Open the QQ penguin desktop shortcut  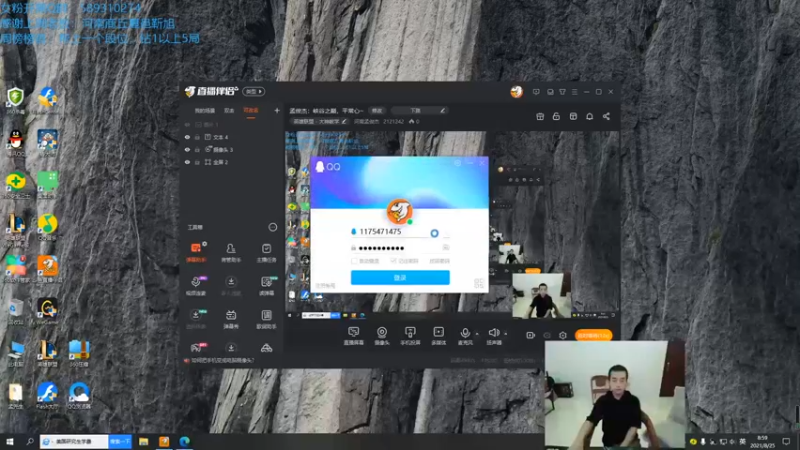pos(16,142)
